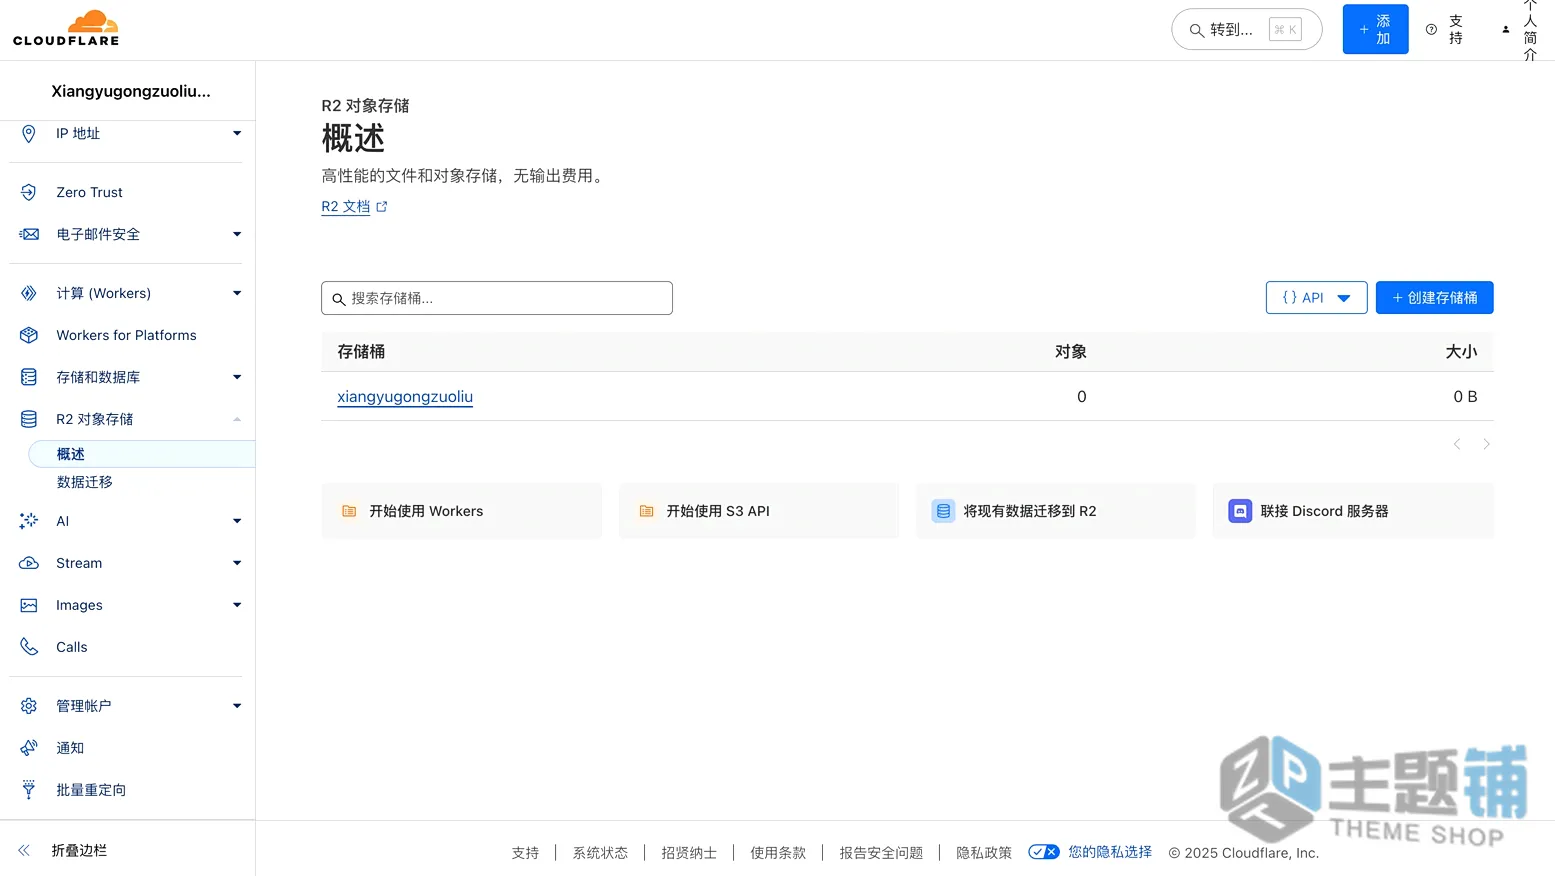
Task: Click the Workers for Platforms cube icon
Action: (29, 335)
